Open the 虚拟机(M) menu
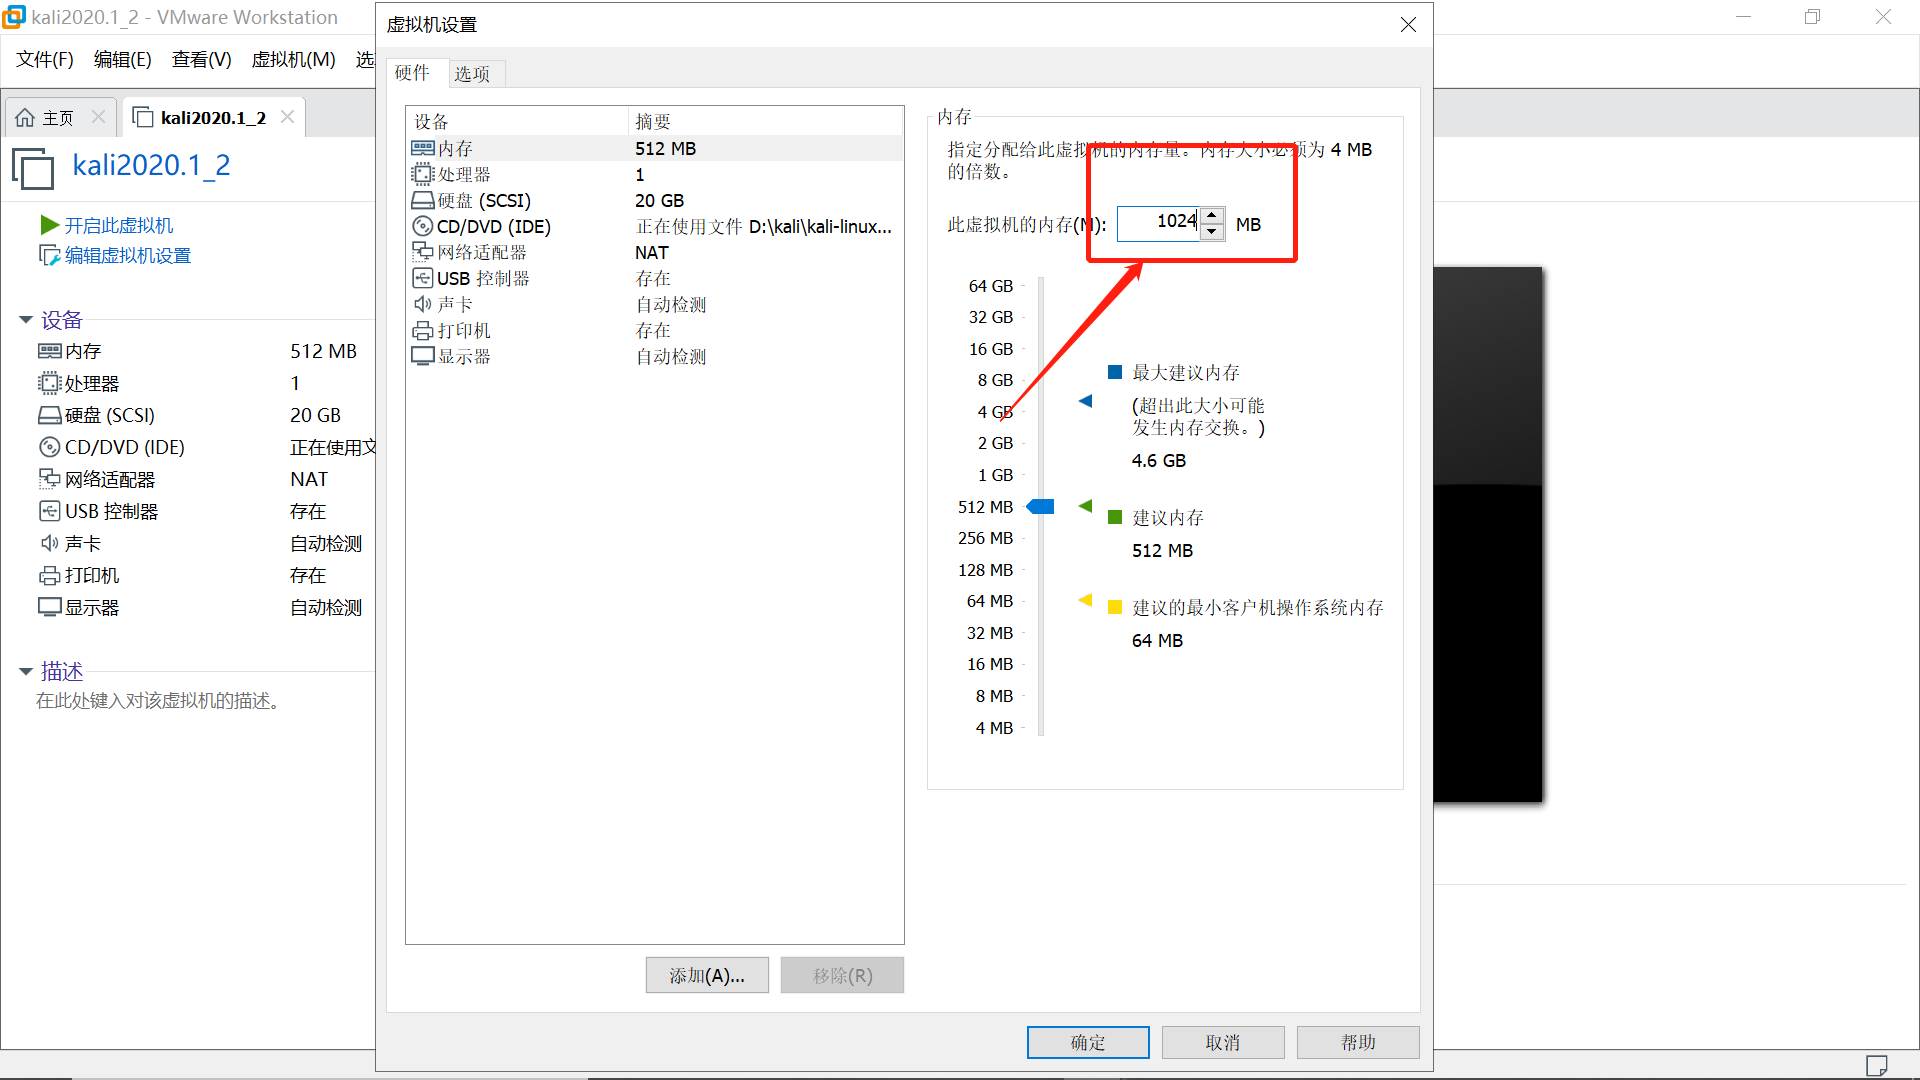The image size is (1920, 1080). [293, 59]
